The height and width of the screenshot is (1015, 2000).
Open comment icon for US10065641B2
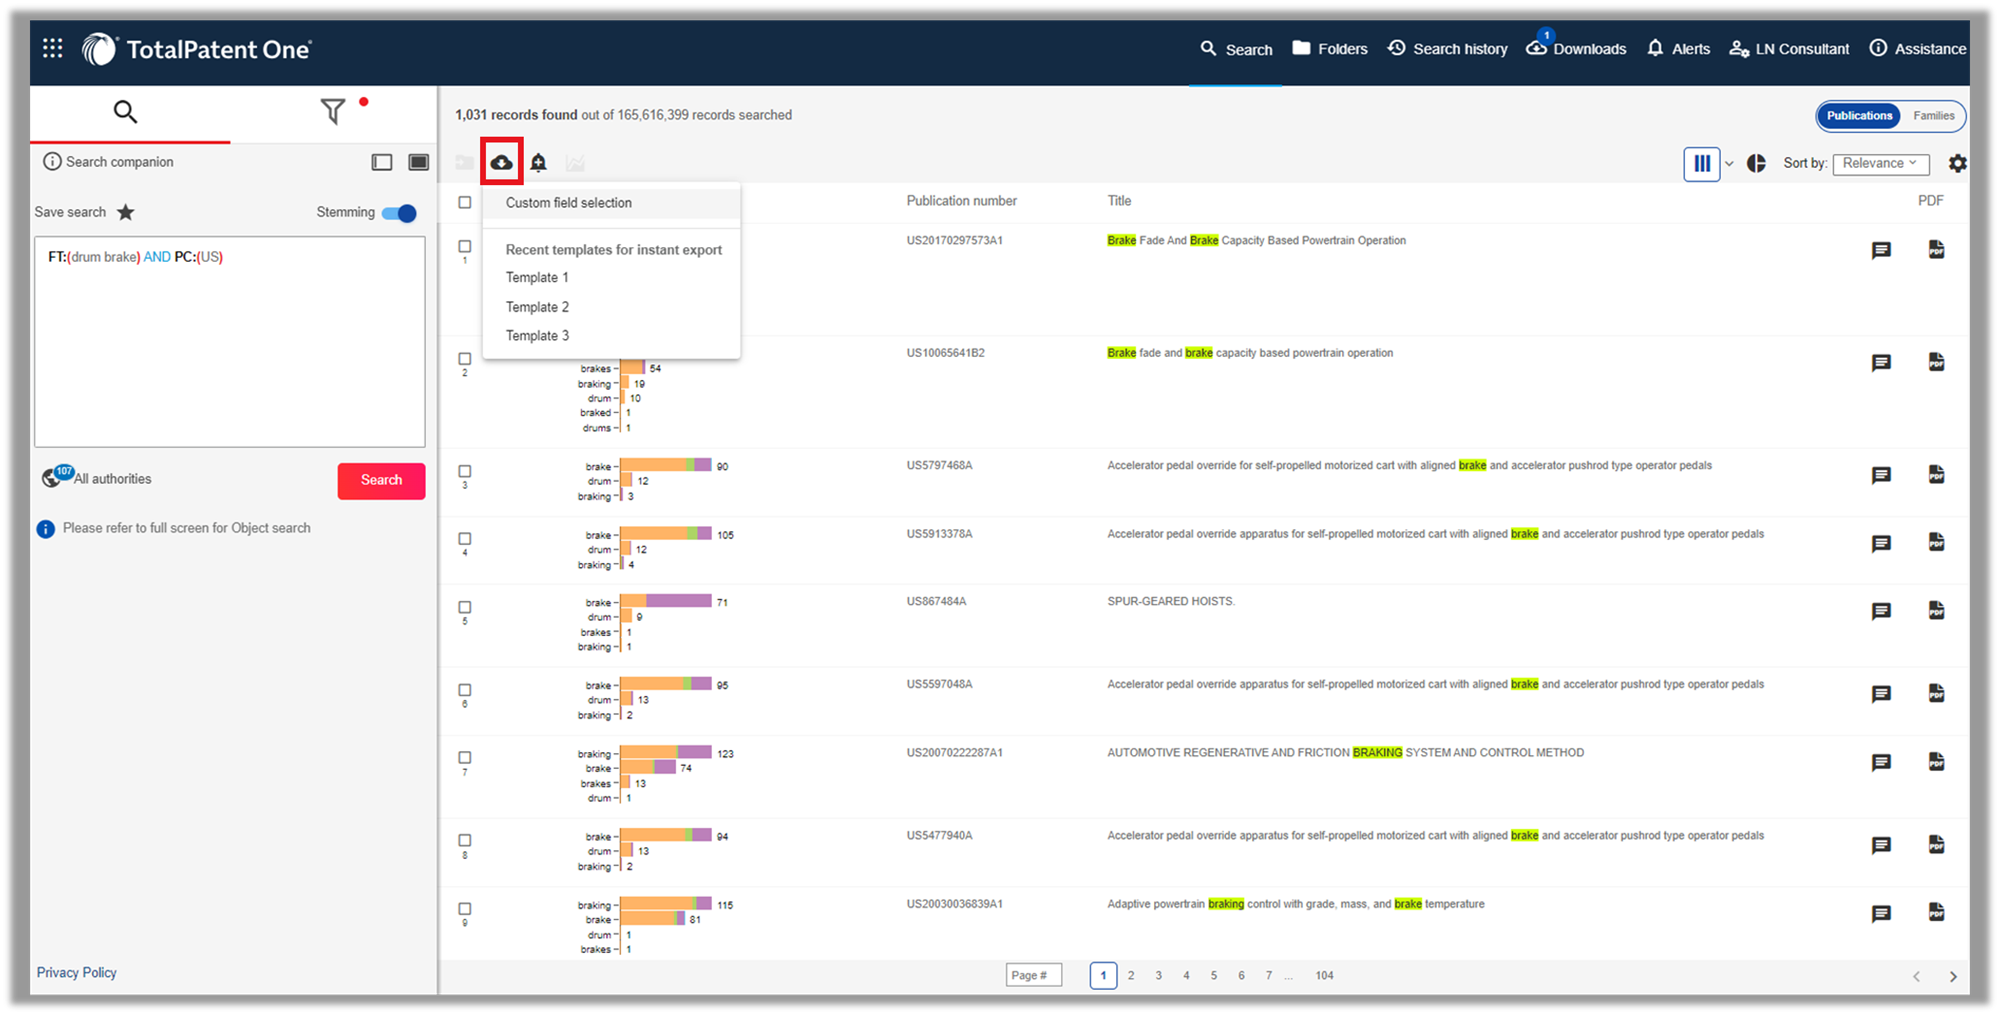click(x=1881, y=362)
